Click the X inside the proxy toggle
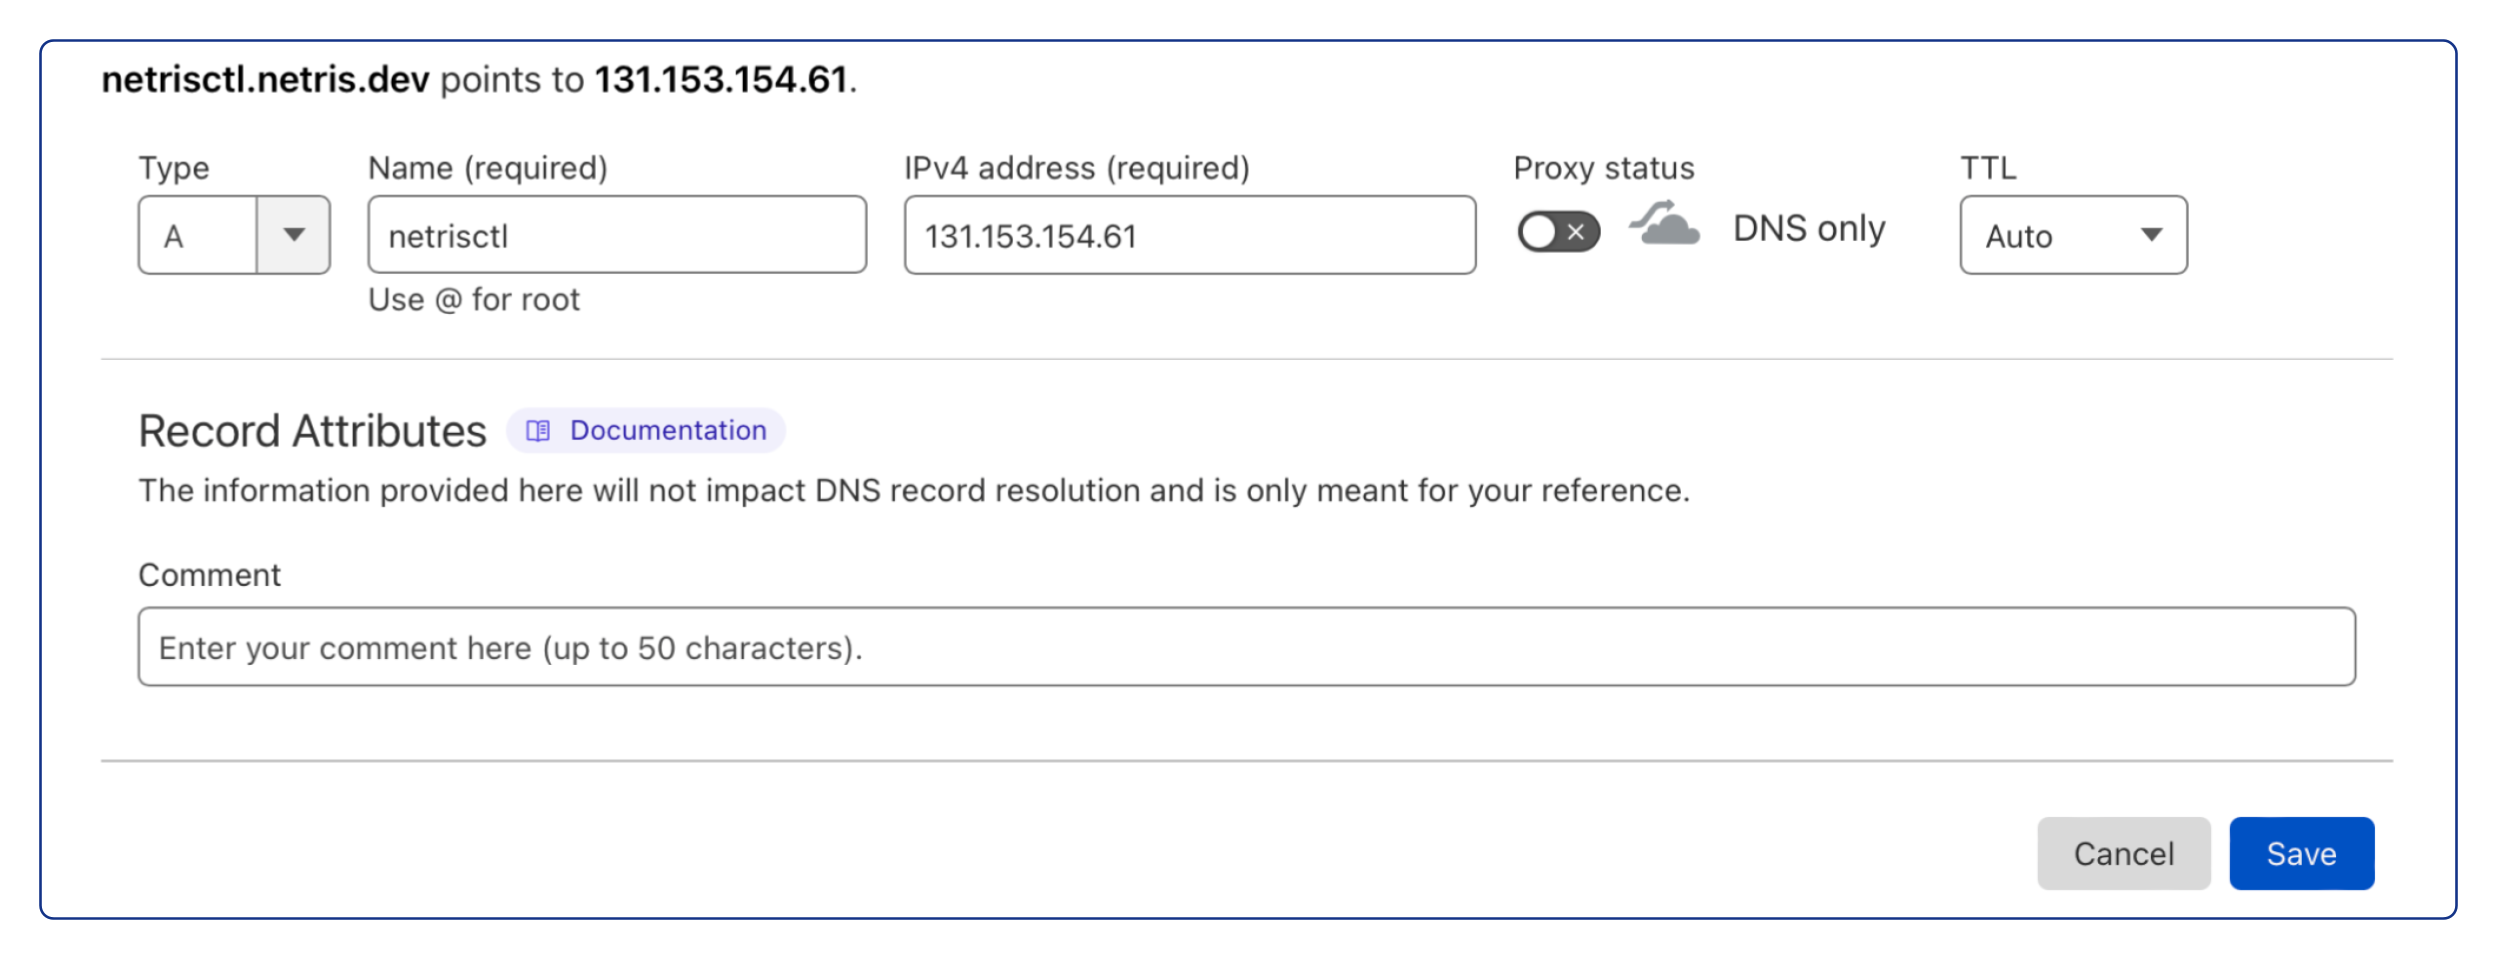Viewport: 2500px width, 969px height. point(1578,232)
